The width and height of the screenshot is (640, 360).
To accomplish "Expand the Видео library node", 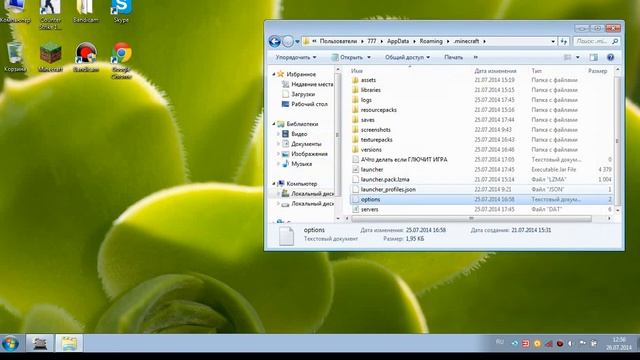I will [x=279, y=134].
